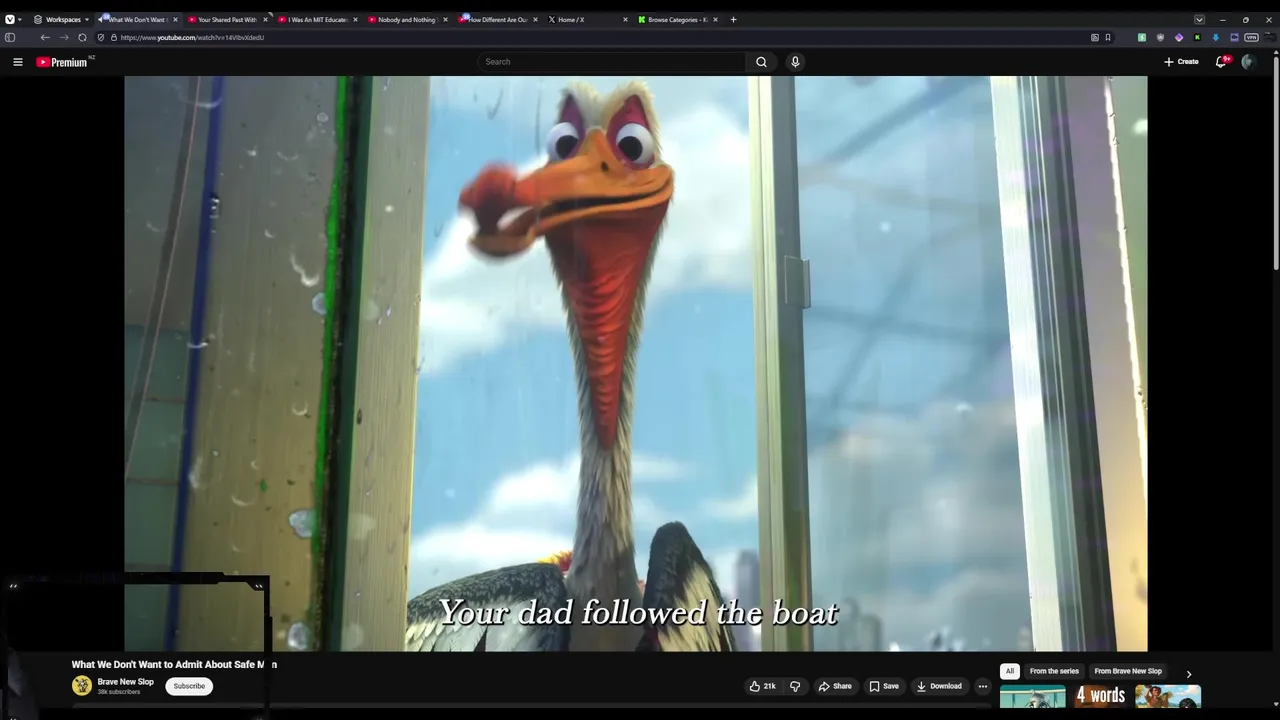Open YouTube notifications bell
Image resolution: width=1280 pixels, height=720 pixels.
[x=1221, y=62]
